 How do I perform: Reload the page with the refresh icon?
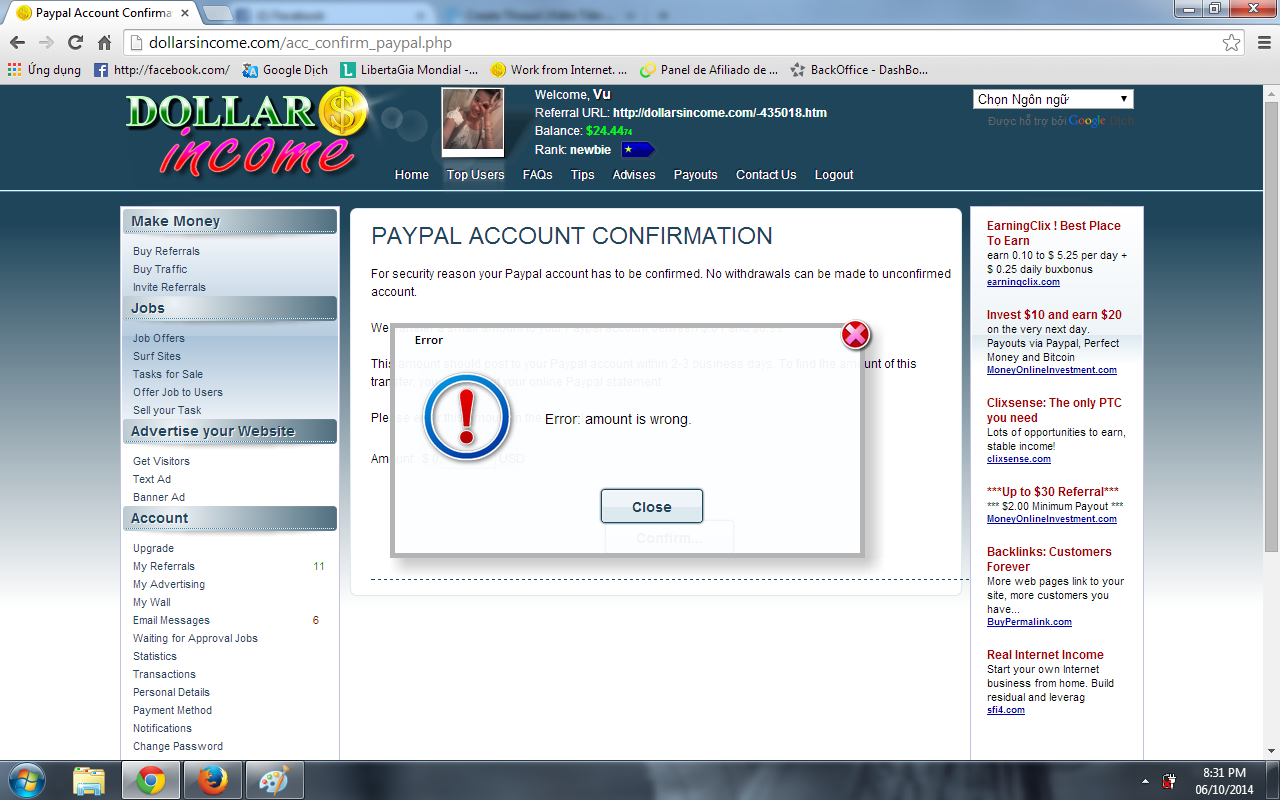coord(75,42)
